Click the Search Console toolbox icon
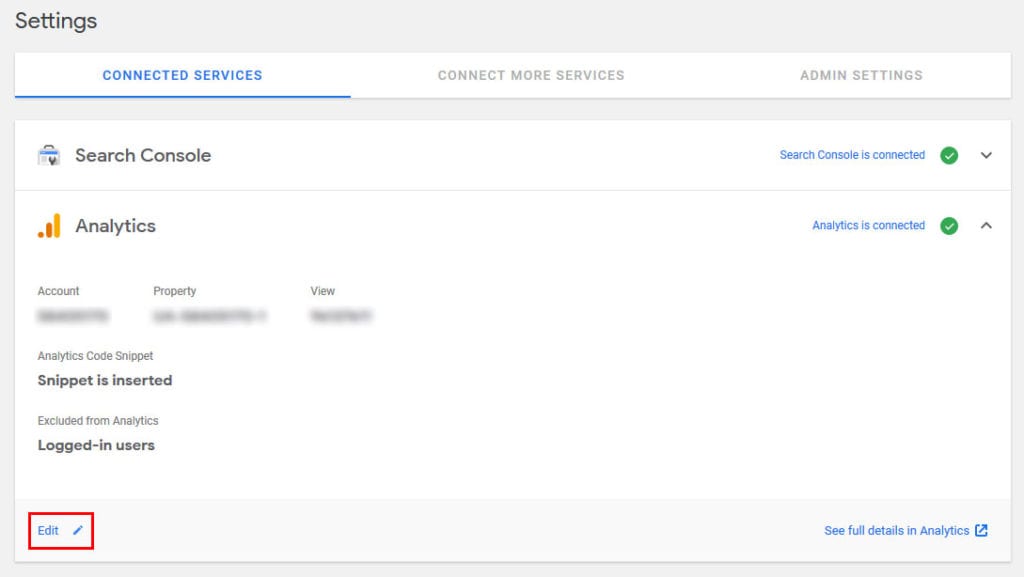This screenshot has width=1024, height=577. (x=46, y=155)
